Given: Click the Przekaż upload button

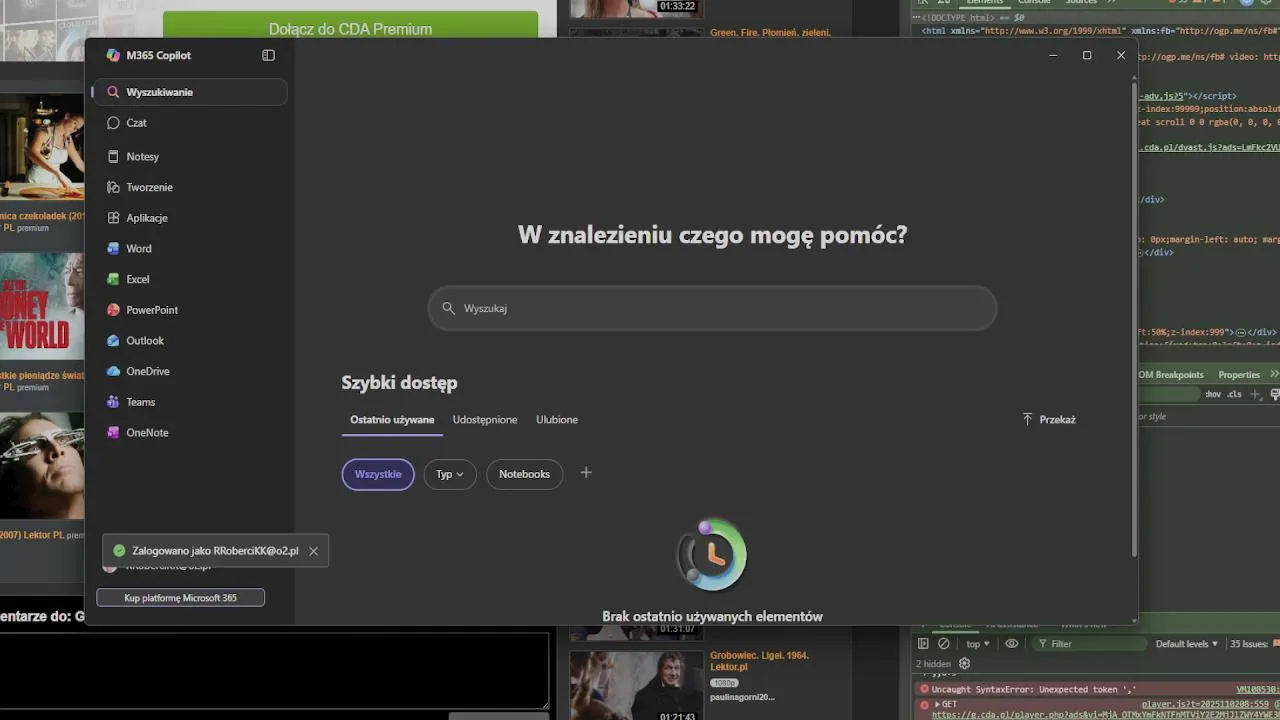Looking at the screenshot, I should coord(1049,420).
